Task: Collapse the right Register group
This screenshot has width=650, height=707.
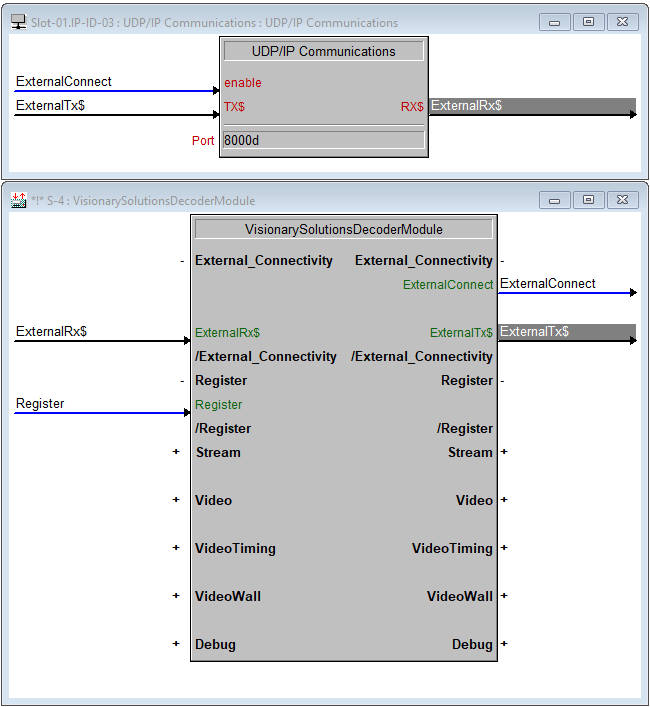Action: point(502,381)
